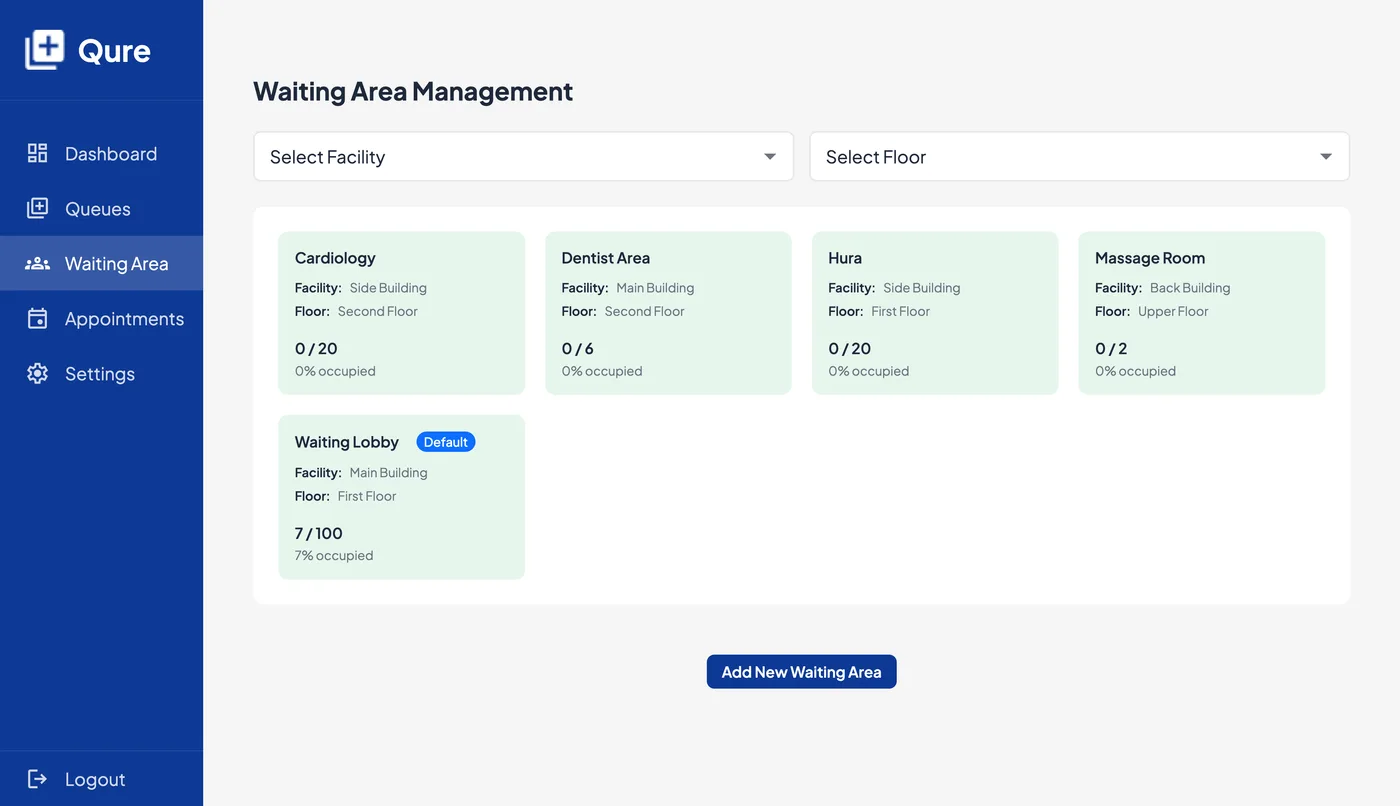Click the Dashboard grid icon

tap(37, 153)
